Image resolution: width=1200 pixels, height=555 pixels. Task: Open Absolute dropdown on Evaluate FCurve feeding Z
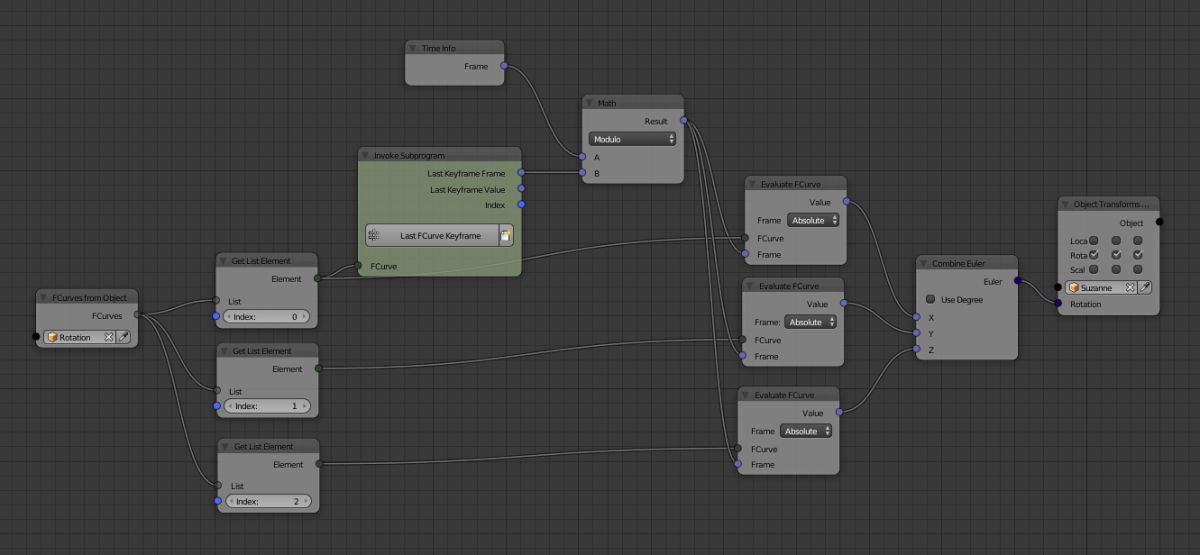(x=806, y=431)
